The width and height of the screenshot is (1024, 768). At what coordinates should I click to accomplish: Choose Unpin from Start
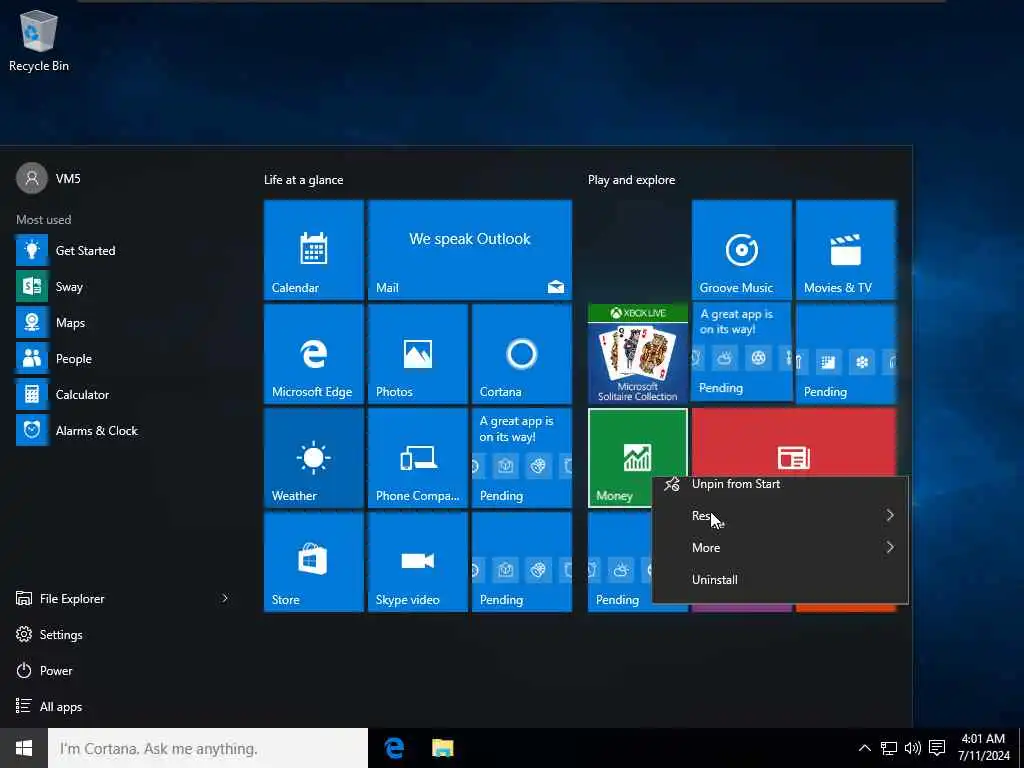point(780,484)
